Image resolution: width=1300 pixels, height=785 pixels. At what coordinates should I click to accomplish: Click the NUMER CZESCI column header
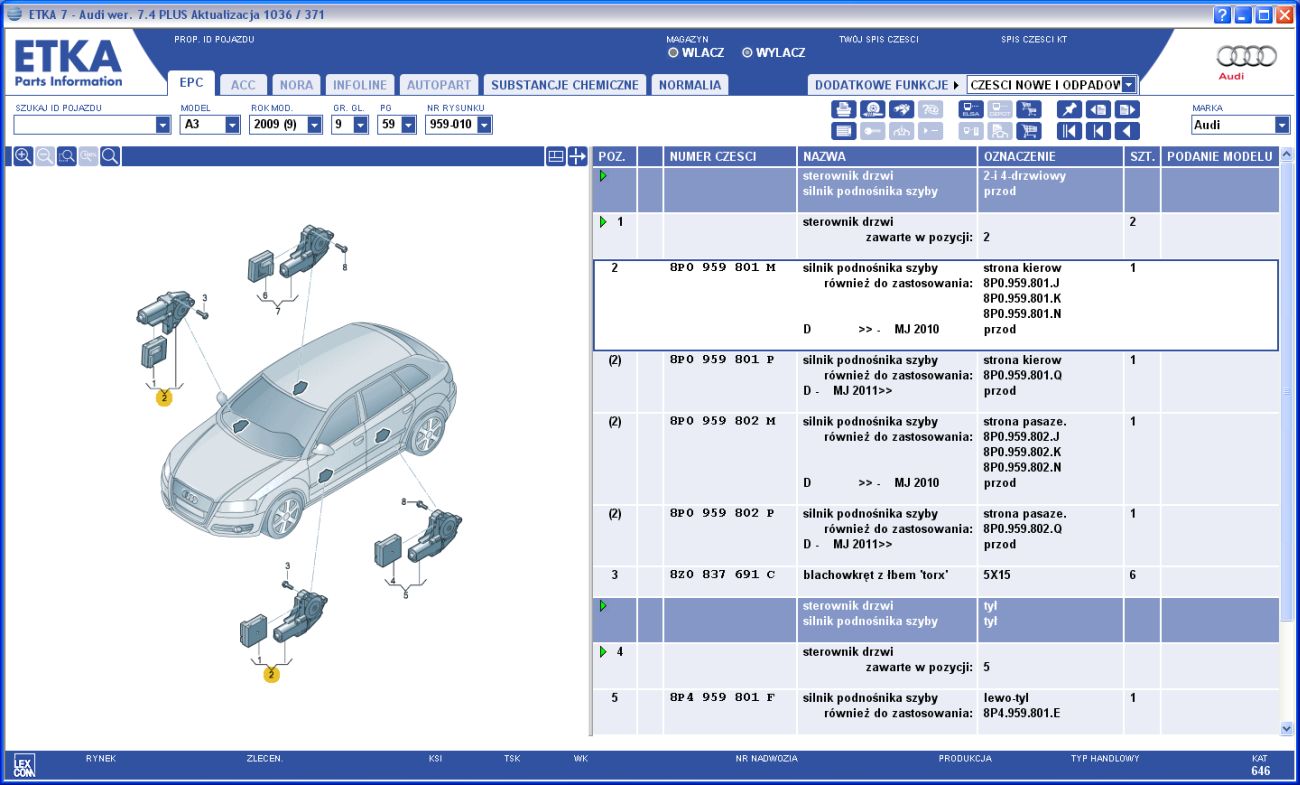coord(729,156)
